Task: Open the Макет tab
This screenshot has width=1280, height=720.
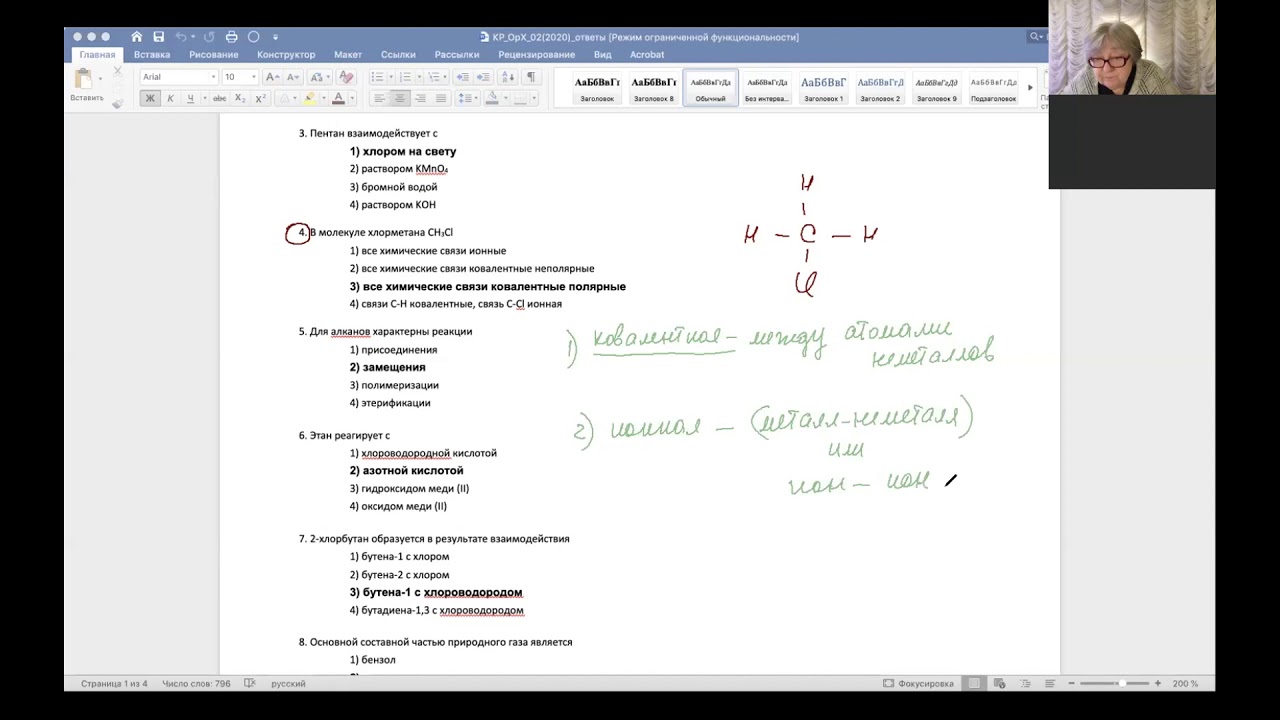Action: (x=348, y=55)
